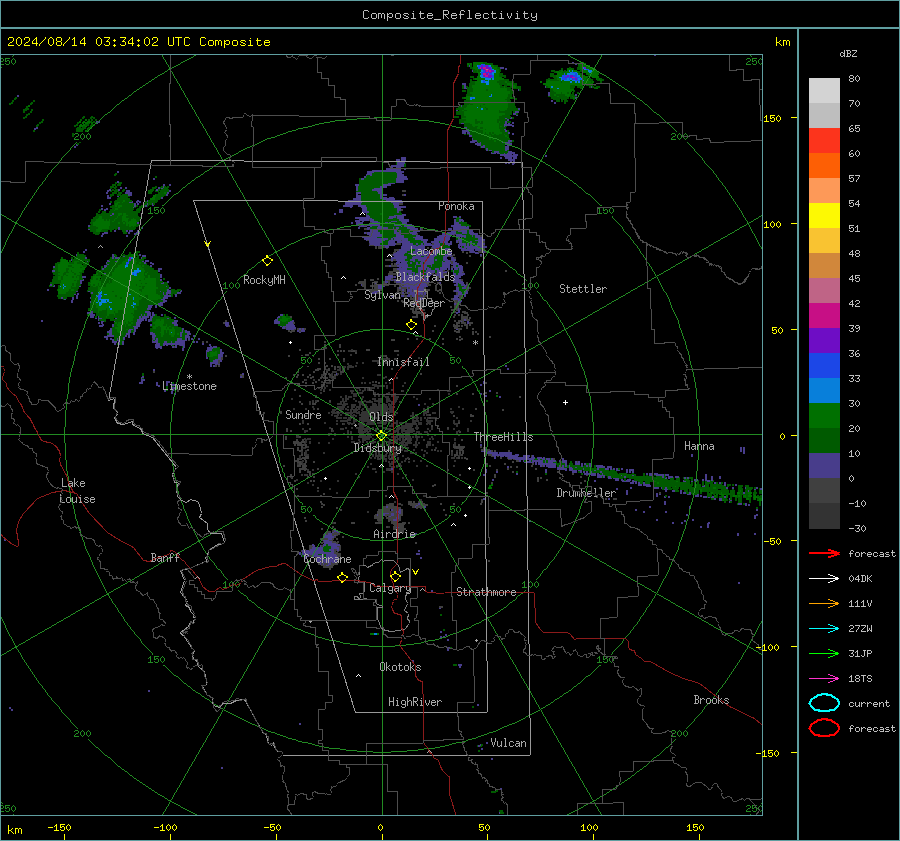This screenshot has width=900, height=841.
Task: Click the Cochrane city label
Action: click(327, 559)
